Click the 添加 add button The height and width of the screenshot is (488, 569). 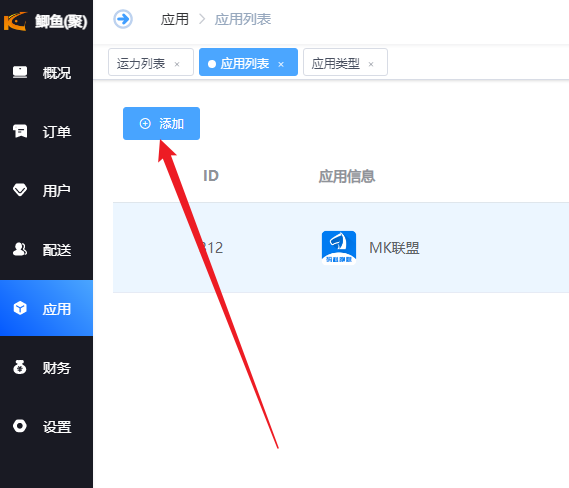coord(161,123)
